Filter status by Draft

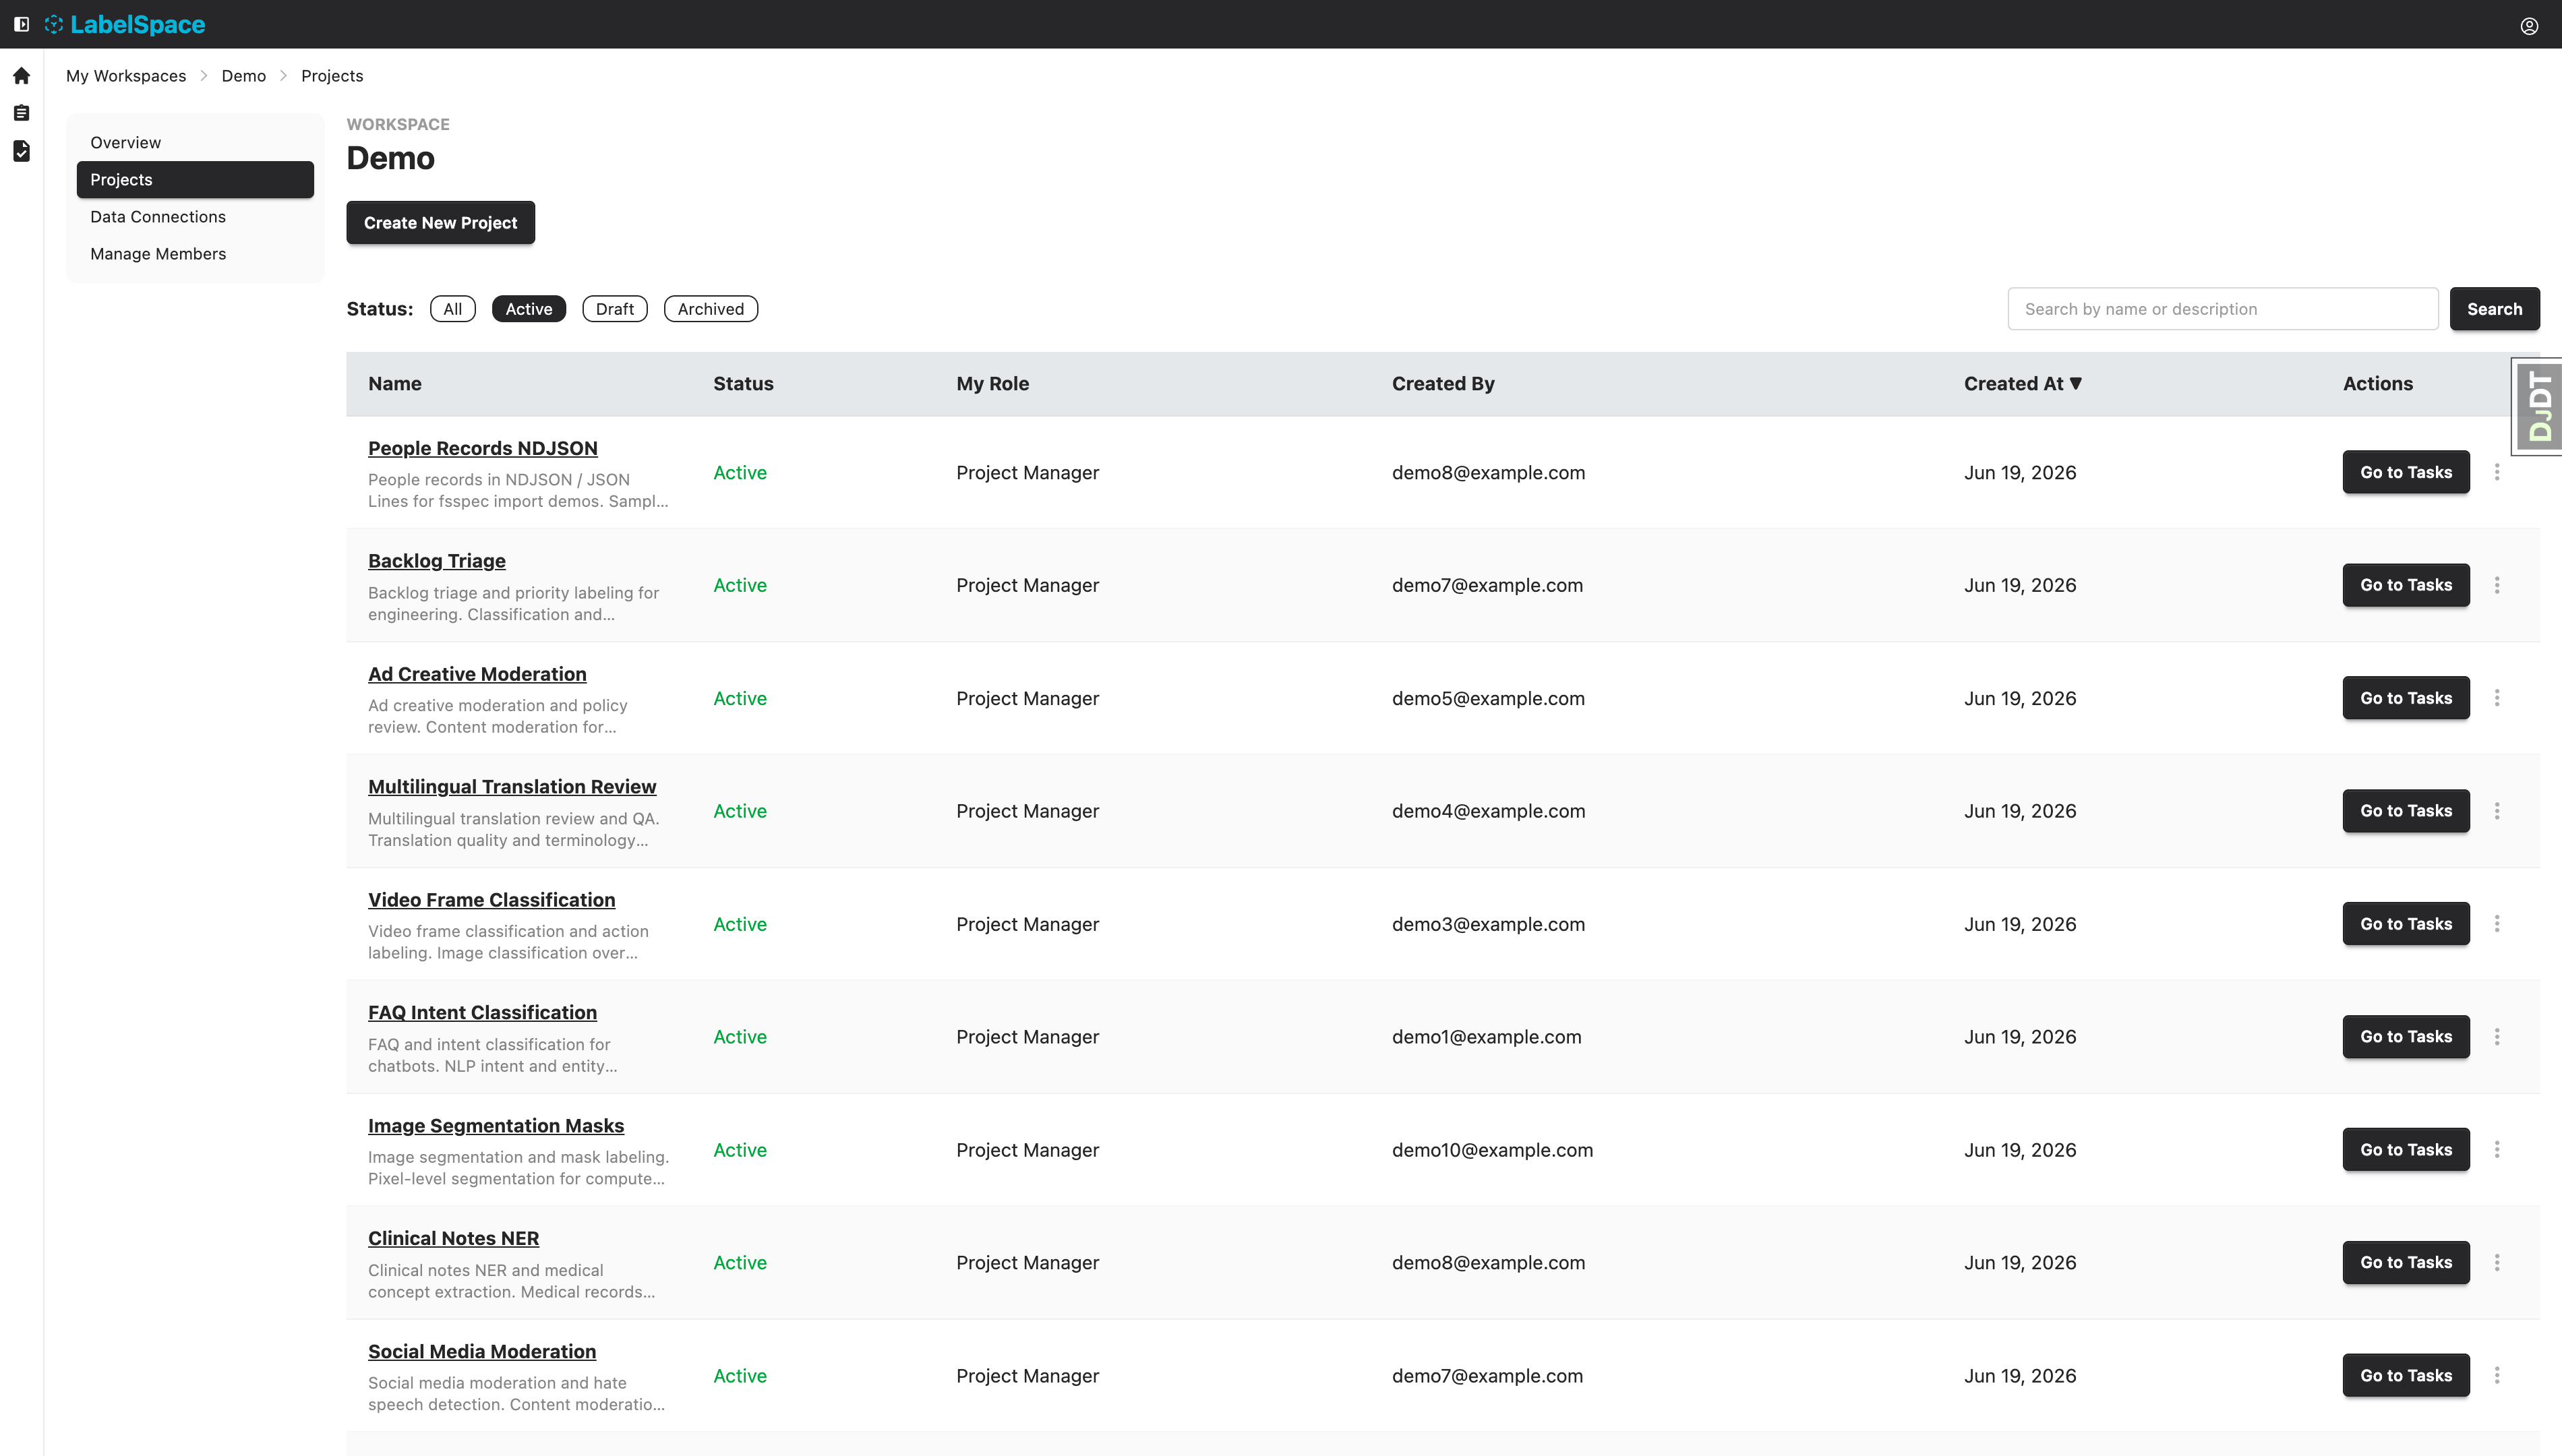(x=614, y=309)
